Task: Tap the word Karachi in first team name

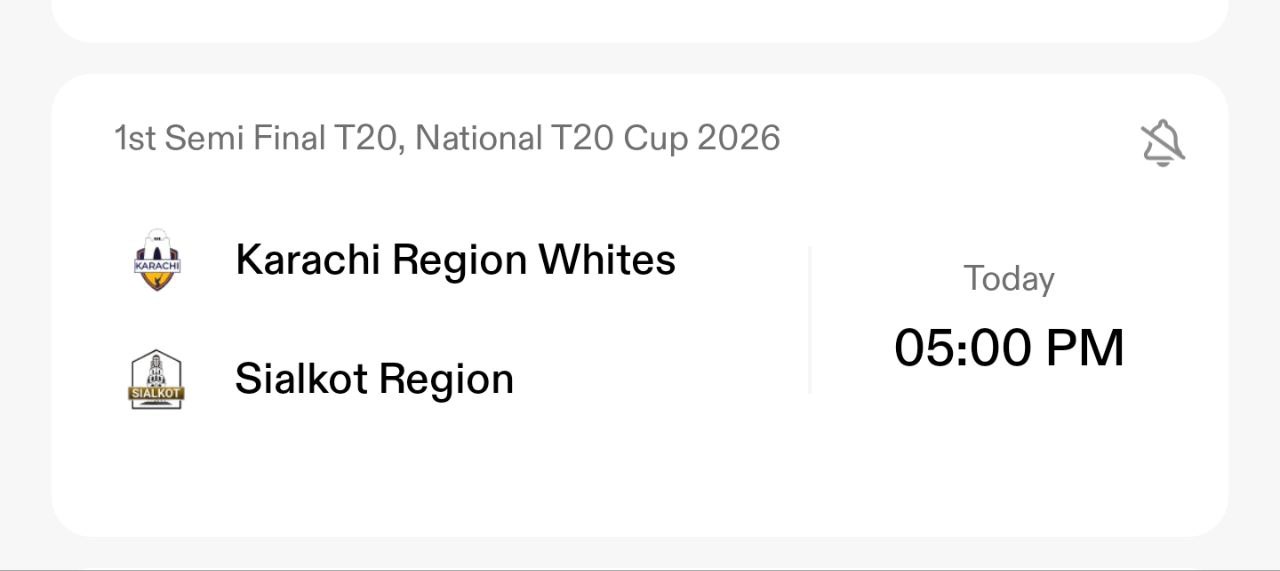Action: pyautogui.click(x=307, y=260)
